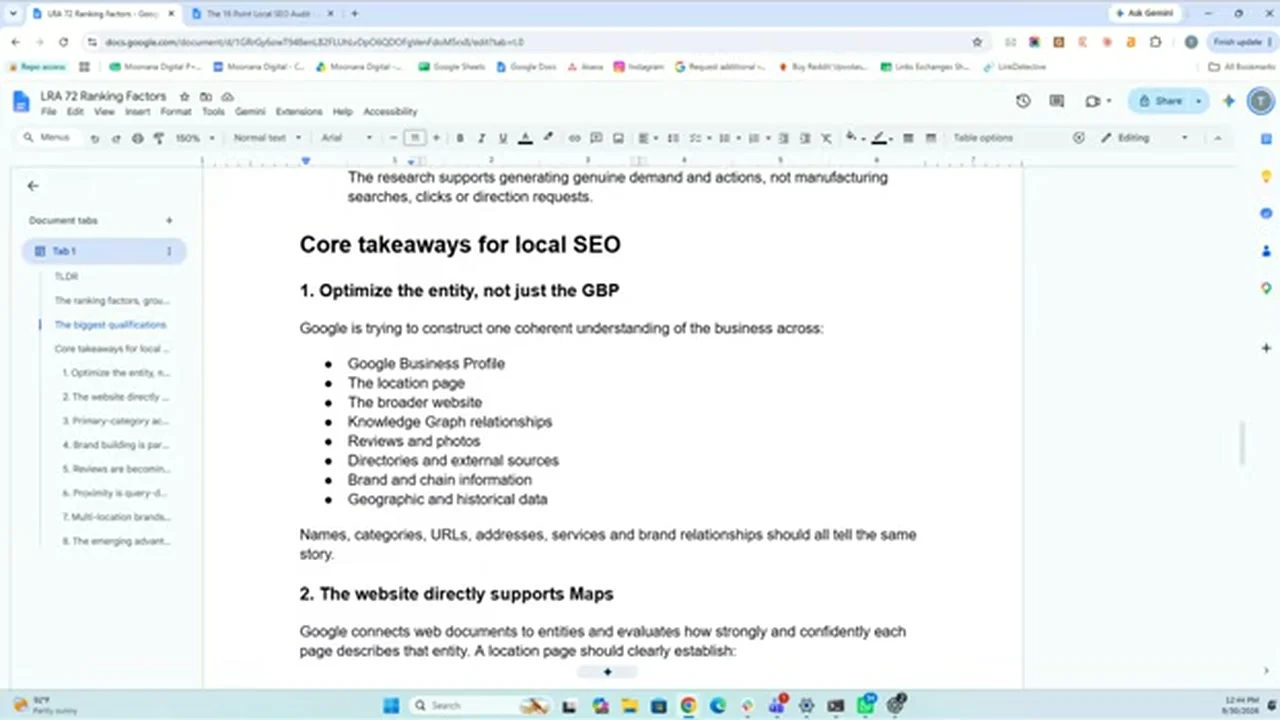Click the taskbar Search box
Image resolution: width=1280 pixels, height=720 pixels.
[481, 705]
